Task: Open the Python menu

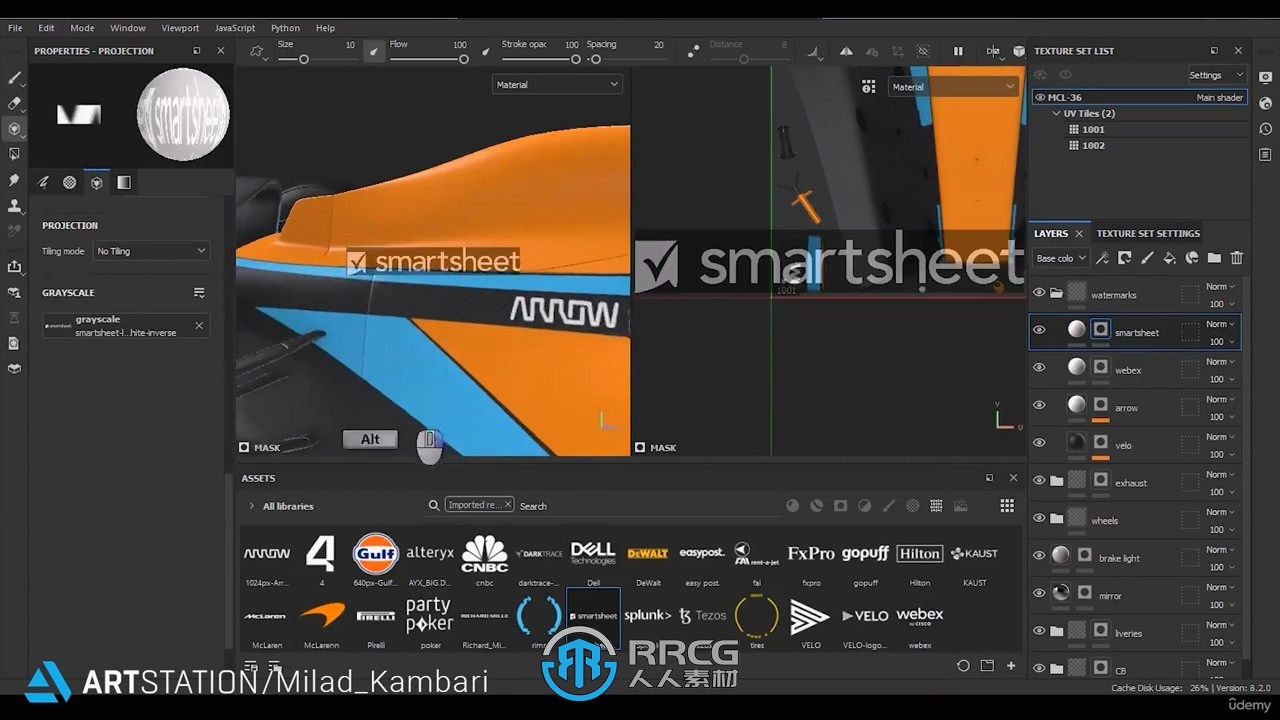Action: click(285, 28)
